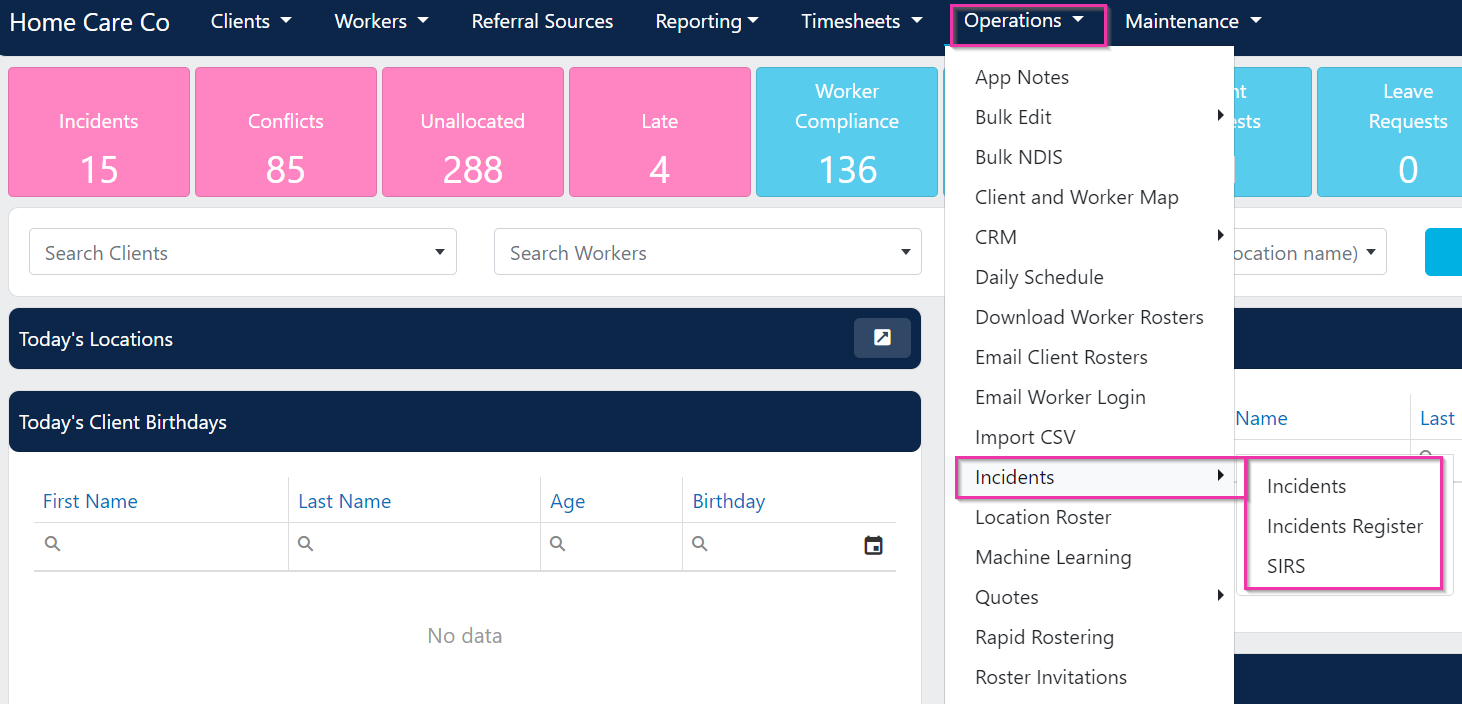Click the Birthday filter search icon

700,544
